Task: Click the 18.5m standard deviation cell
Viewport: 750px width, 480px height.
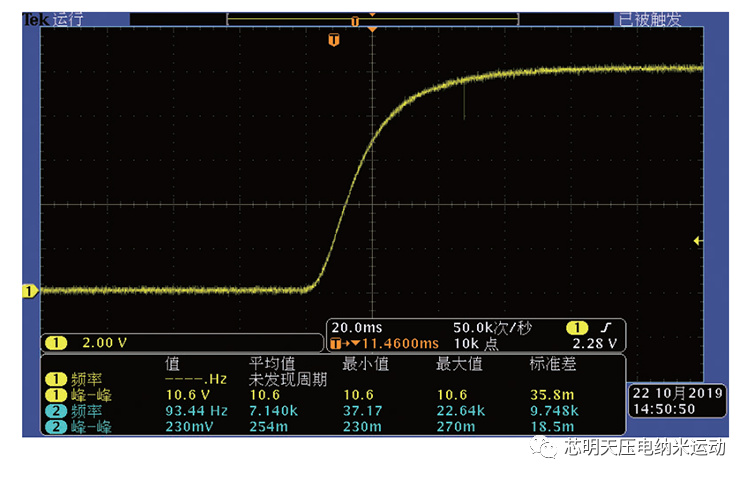Action: (552, 426)
